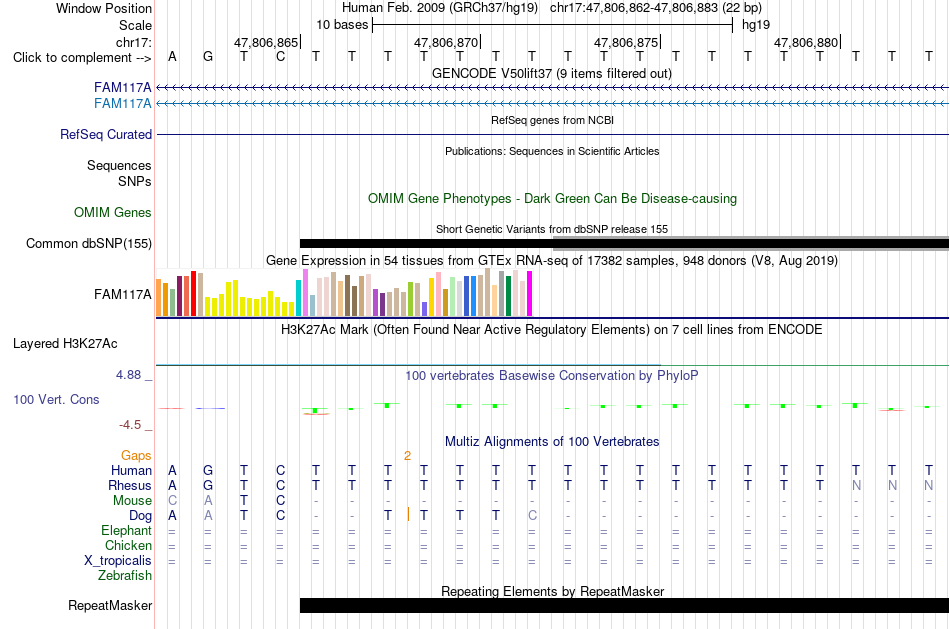Screen dimensions: 950x629
Task: Click the FAM117A GTEx expression label
Action: pos(122,295)
